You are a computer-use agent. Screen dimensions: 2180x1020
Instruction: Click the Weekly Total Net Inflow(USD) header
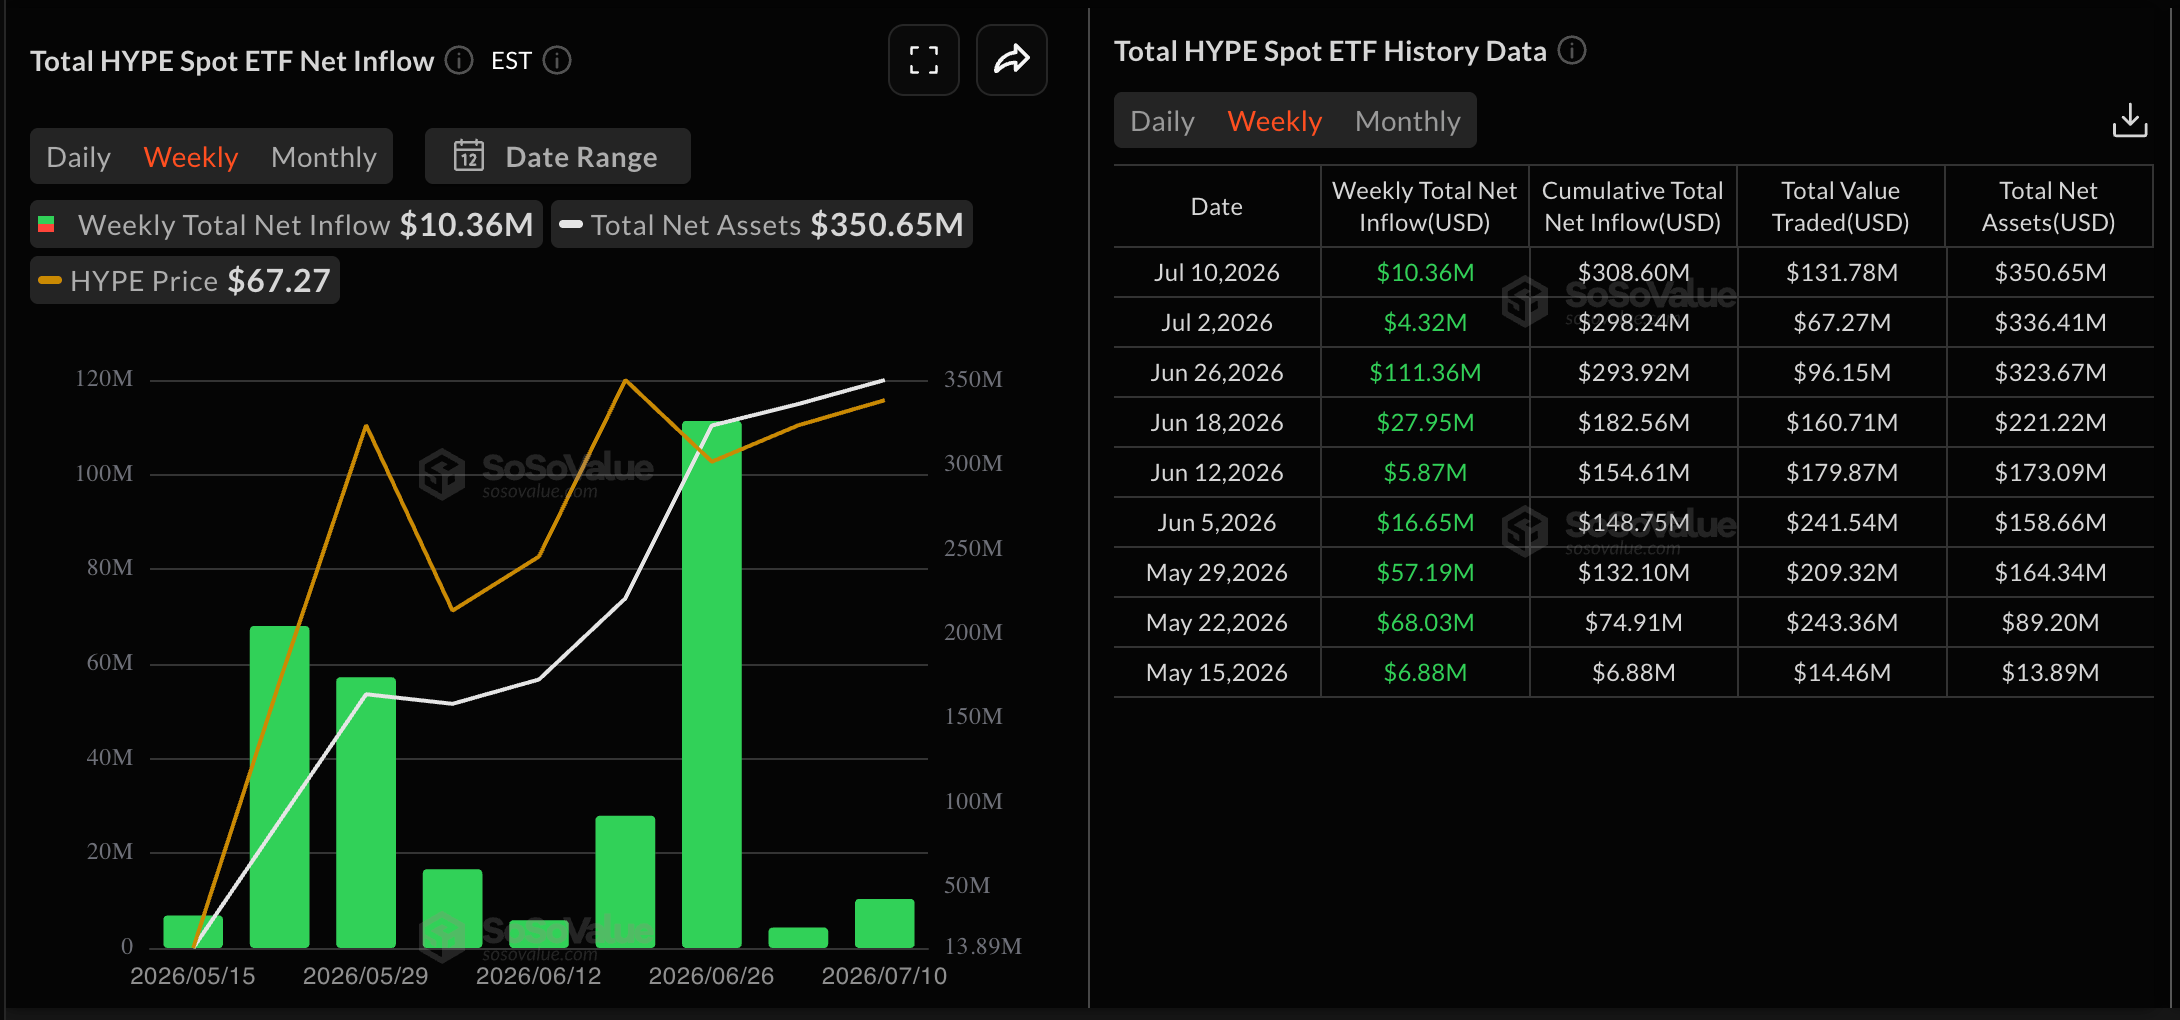coord(1425,206)
